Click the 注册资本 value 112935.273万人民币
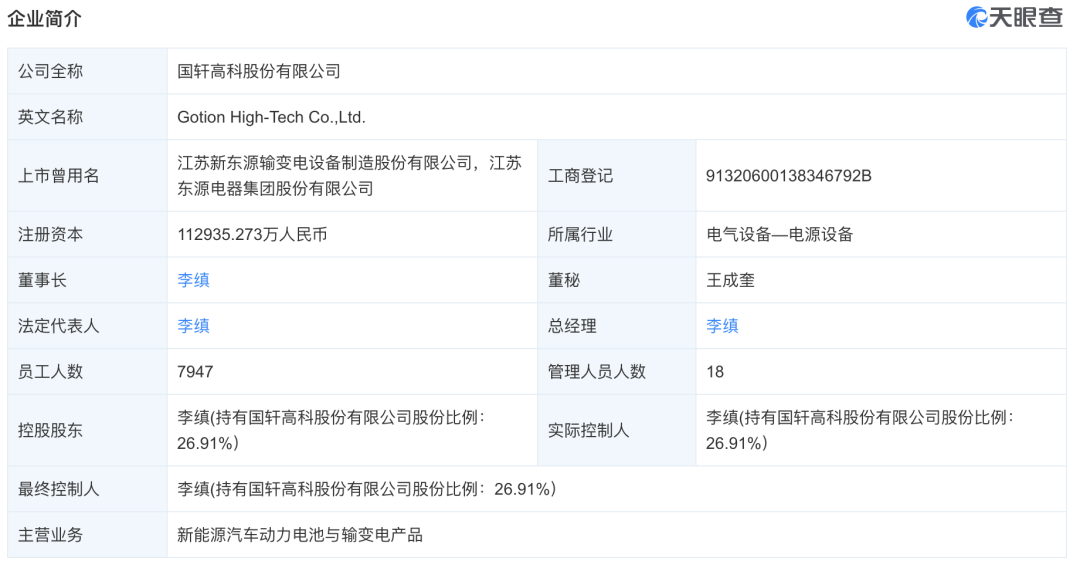 pos(252,234)
